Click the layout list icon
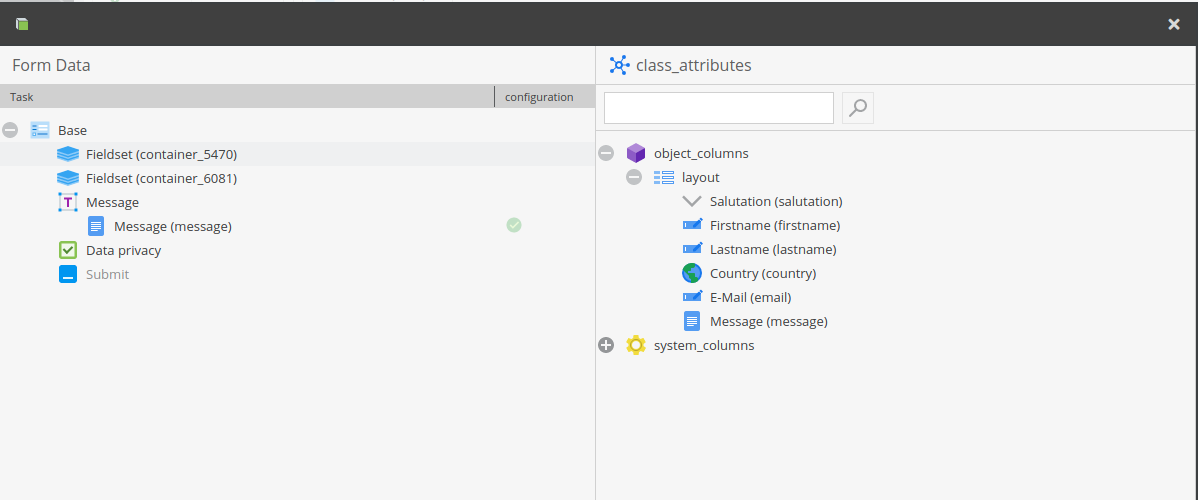 pos(664,177)
